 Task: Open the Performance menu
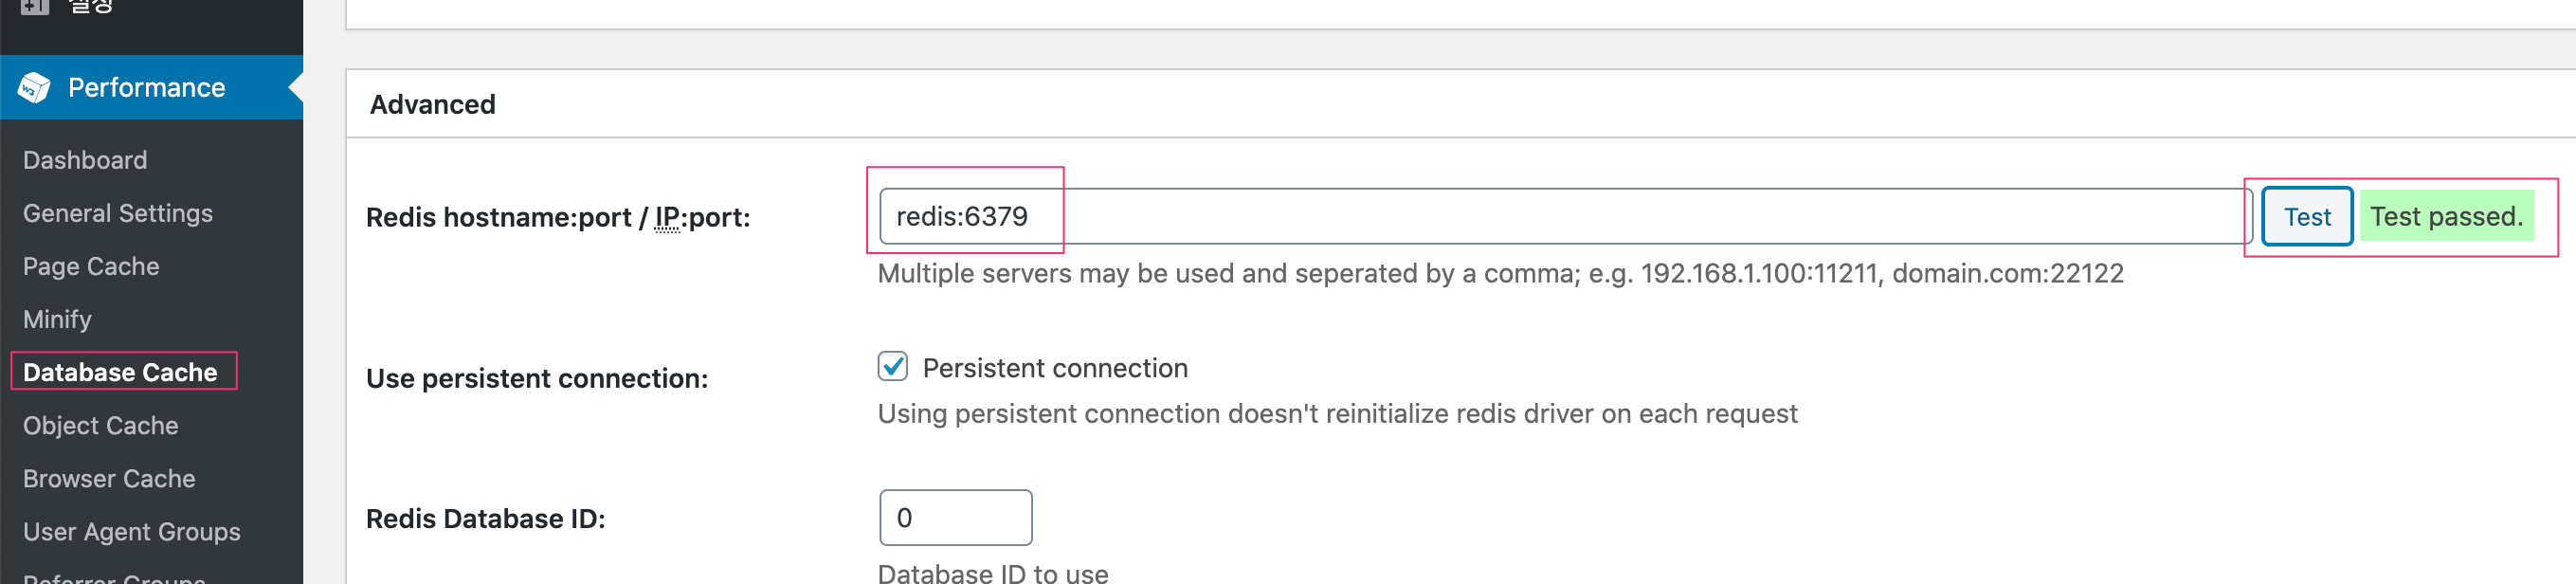point(146,88)
